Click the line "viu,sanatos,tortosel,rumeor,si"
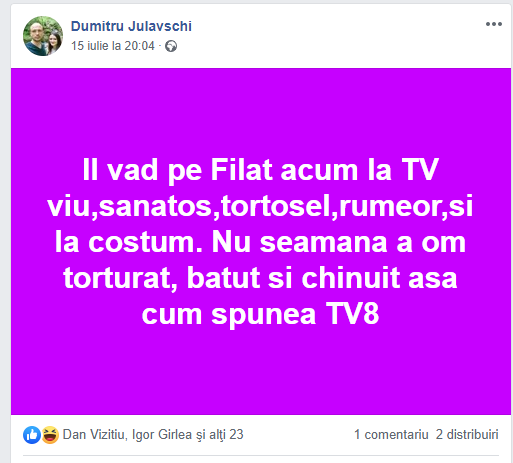This screenshot has height=463, width=513. (260, 206)
